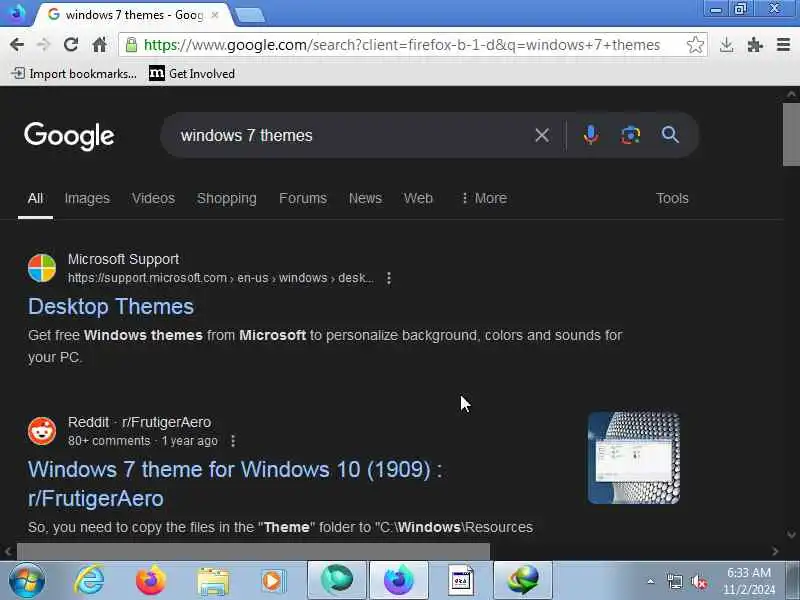Close the windows 7 themes tab
Image resolution: width=800 pixels, height=600 pixels.
coord(215,15)
